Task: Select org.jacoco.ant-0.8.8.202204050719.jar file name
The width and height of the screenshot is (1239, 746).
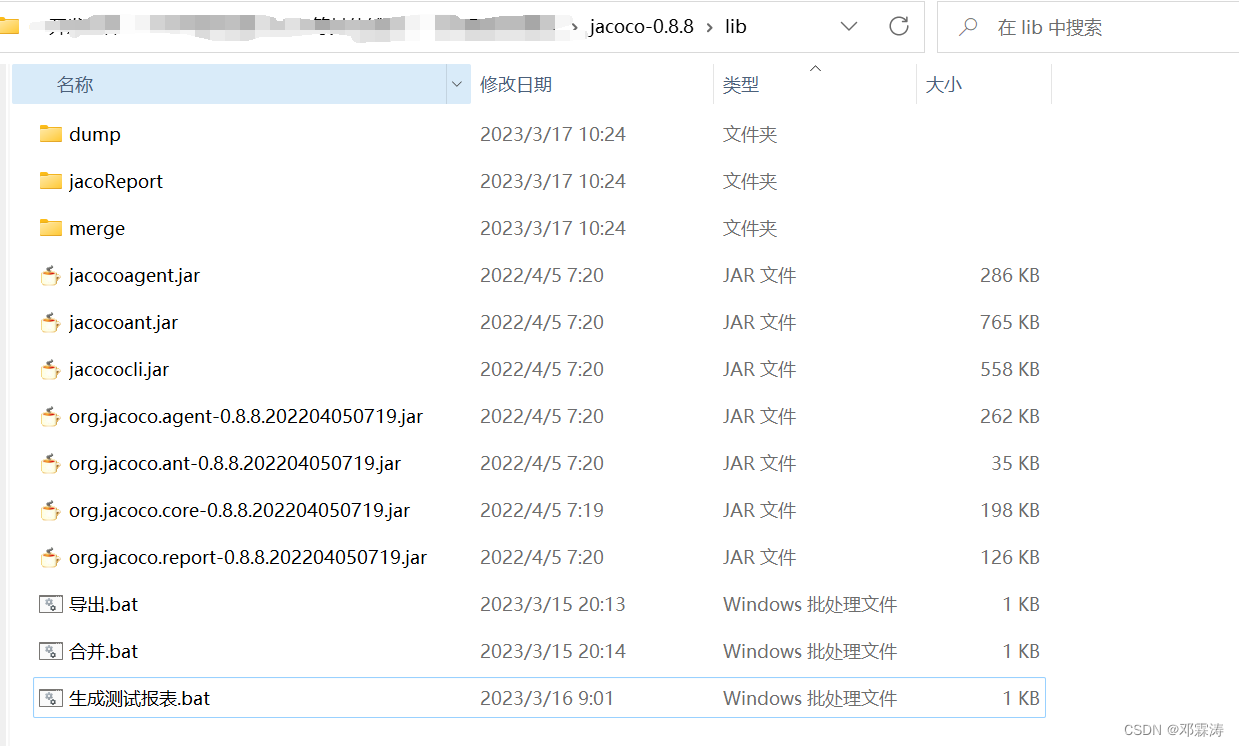Action: tap(235, 463)
